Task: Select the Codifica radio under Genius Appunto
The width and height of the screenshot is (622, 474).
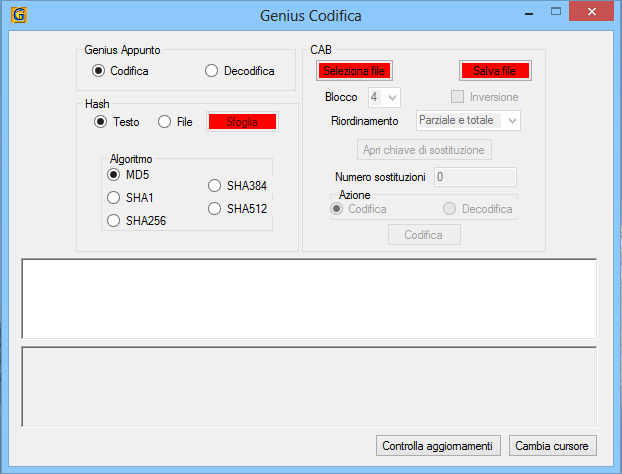Action: (x=98, y=71)
